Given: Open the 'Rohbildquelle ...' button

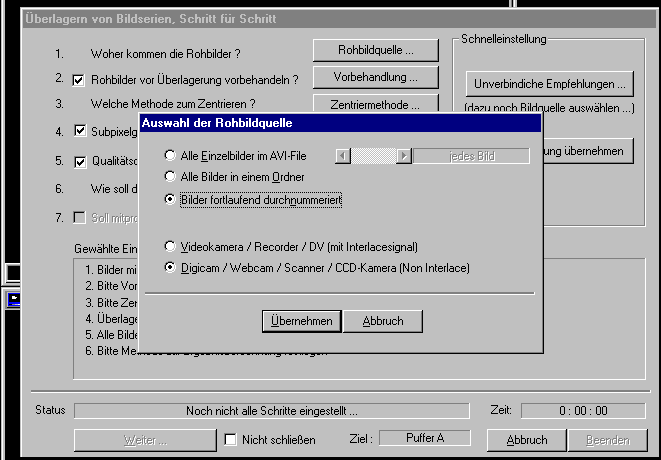Looking at the screenshot, I should tap(375, 51).
